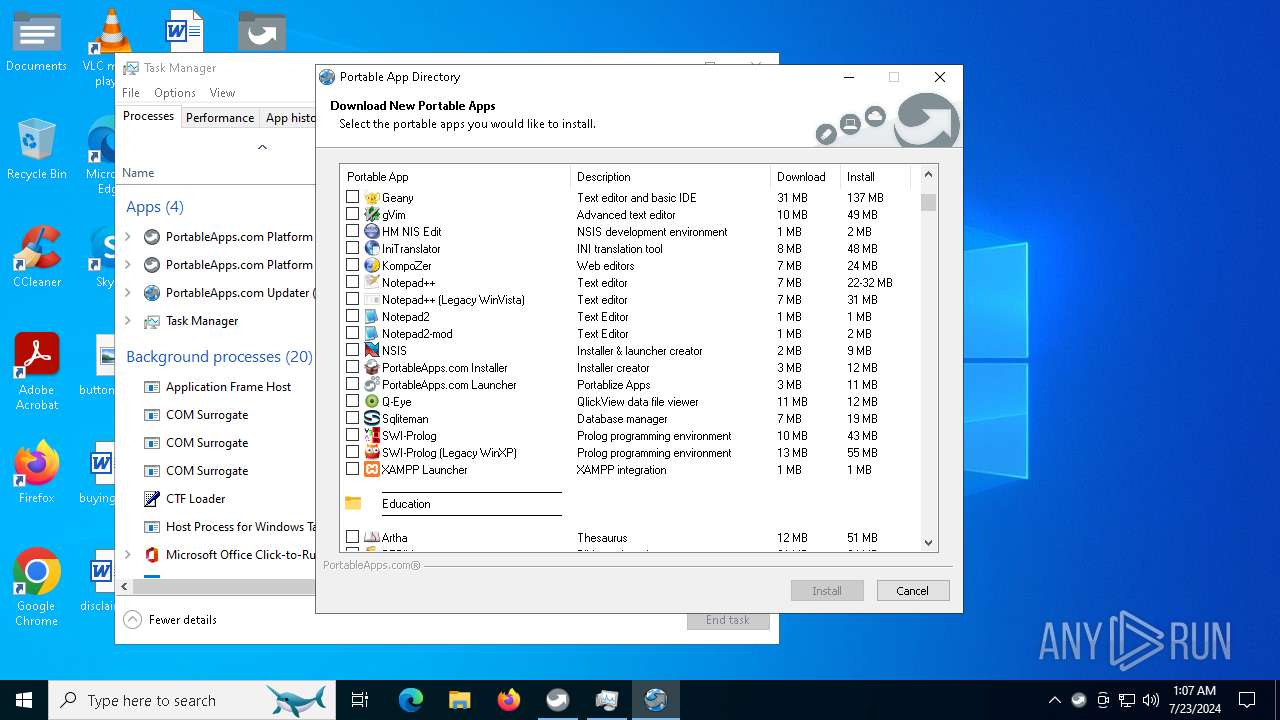Click the Education category folder icon

point(353,504)
